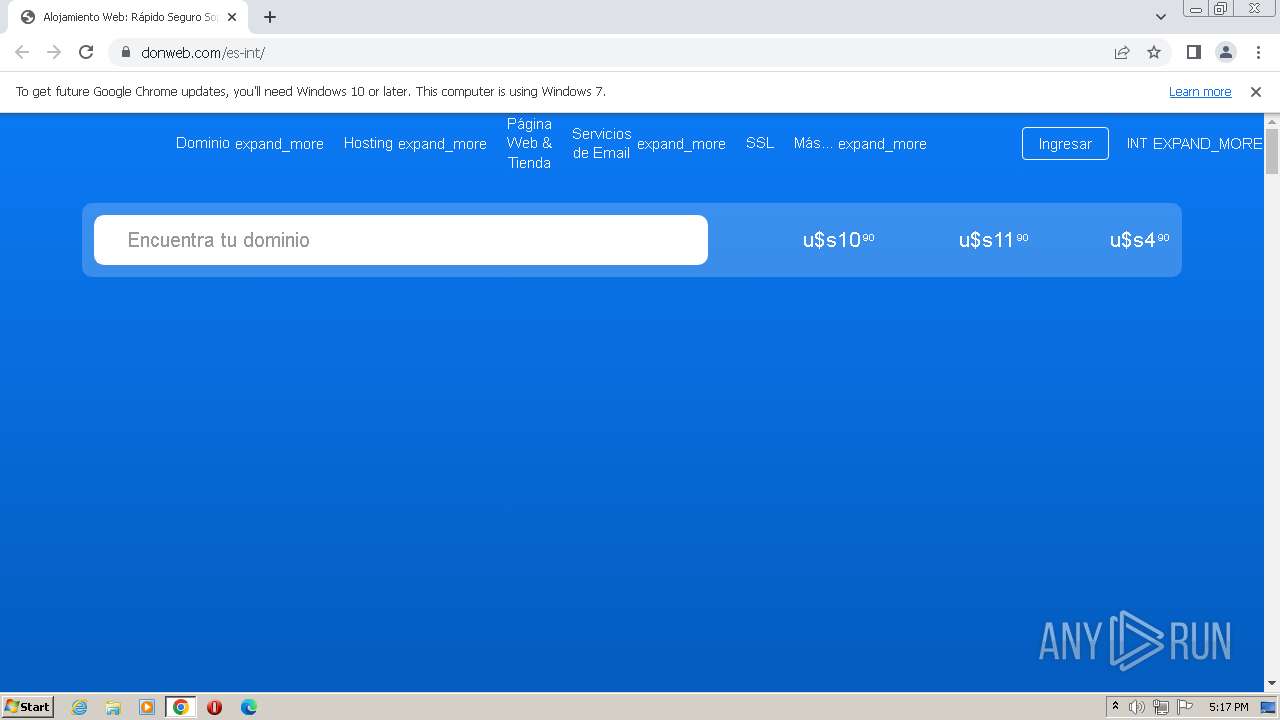Reload the donweb page
Image resolution: width=1280 pixels, height=720 pixels.
(x=86, y=52)
